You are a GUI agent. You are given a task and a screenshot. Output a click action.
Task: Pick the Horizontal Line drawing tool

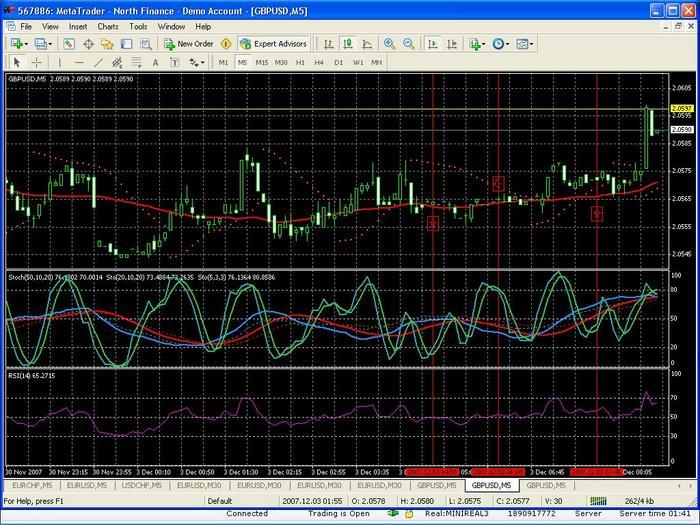[79, 62]
